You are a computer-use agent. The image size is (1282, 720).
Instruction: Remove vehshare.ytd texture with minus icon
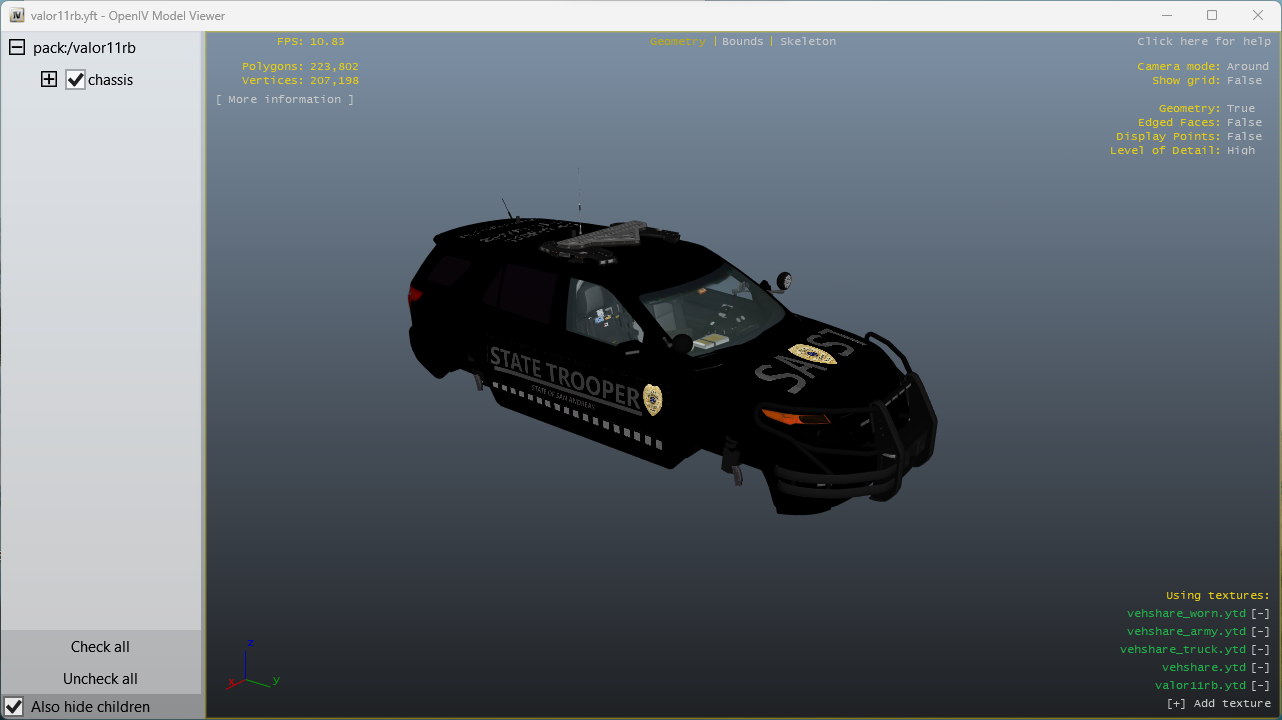coord(1260,668)
